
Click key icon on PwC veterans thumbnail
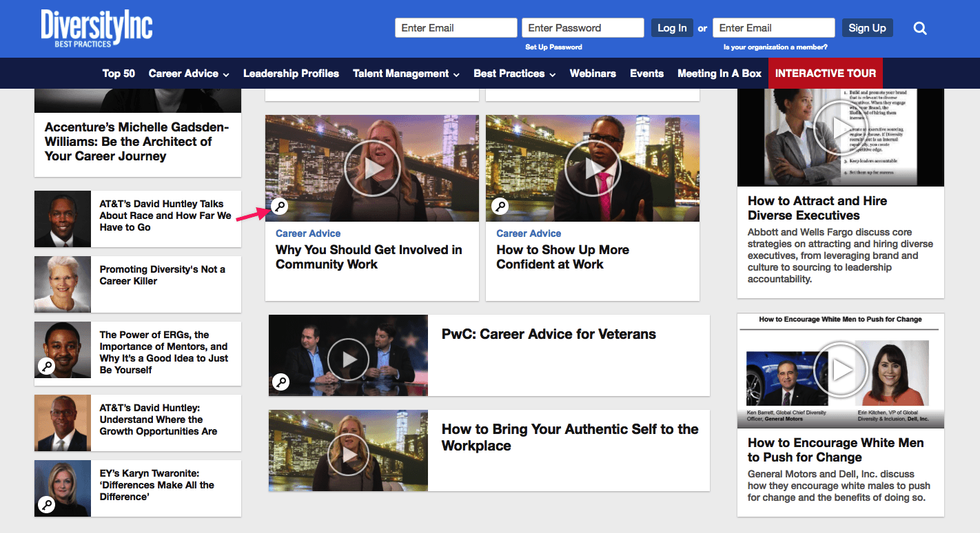tap(282, 382)
